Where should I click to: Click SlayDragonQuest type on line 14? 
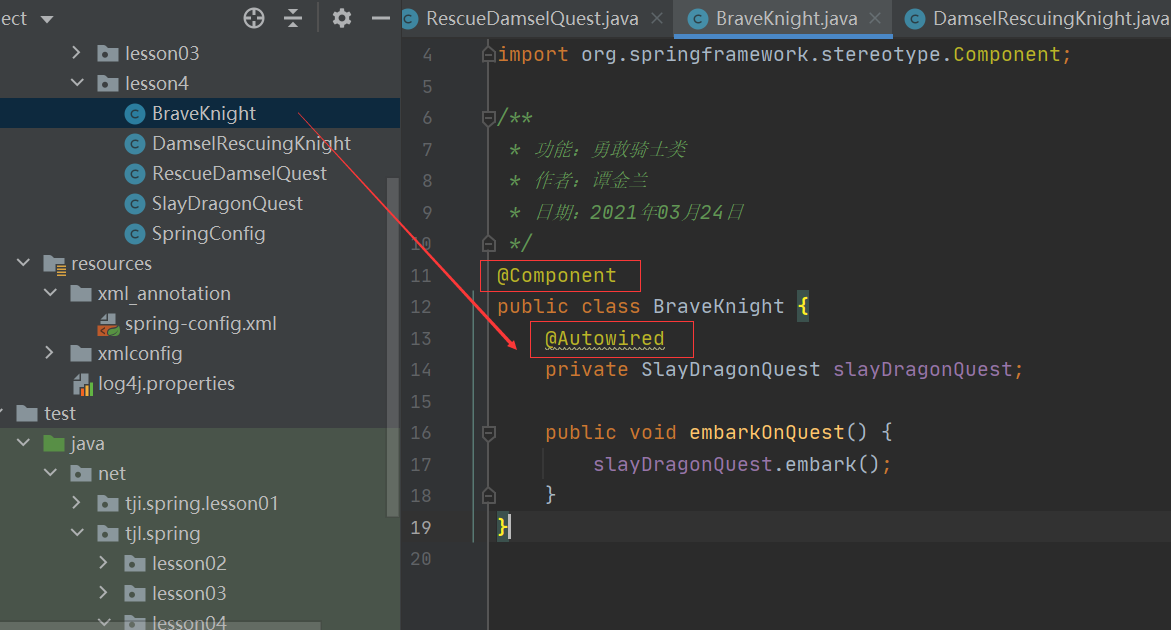[x=730, y=369]
